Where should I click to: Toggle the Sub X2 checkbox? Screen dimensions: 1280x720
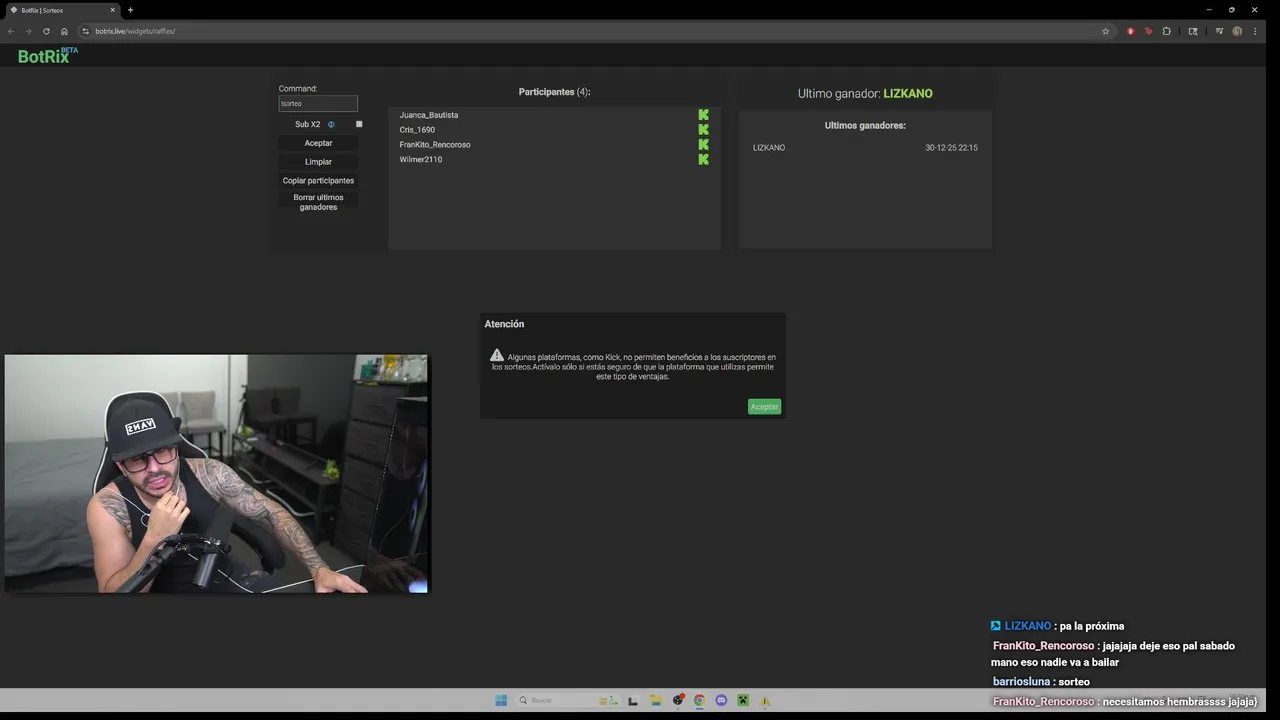pyautogui.click(x=359, y=124)
